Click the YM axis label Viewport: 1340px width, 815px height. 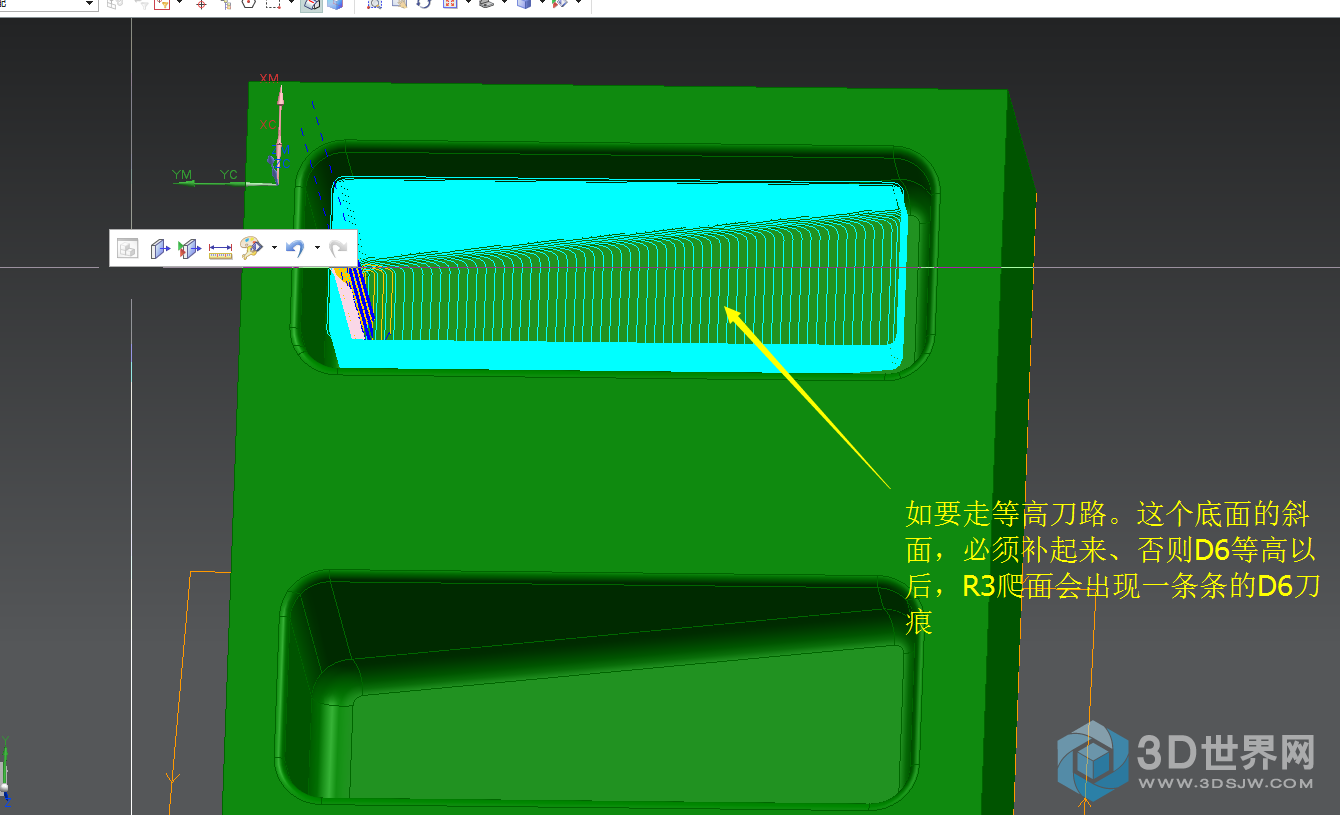tap(182, 175)
